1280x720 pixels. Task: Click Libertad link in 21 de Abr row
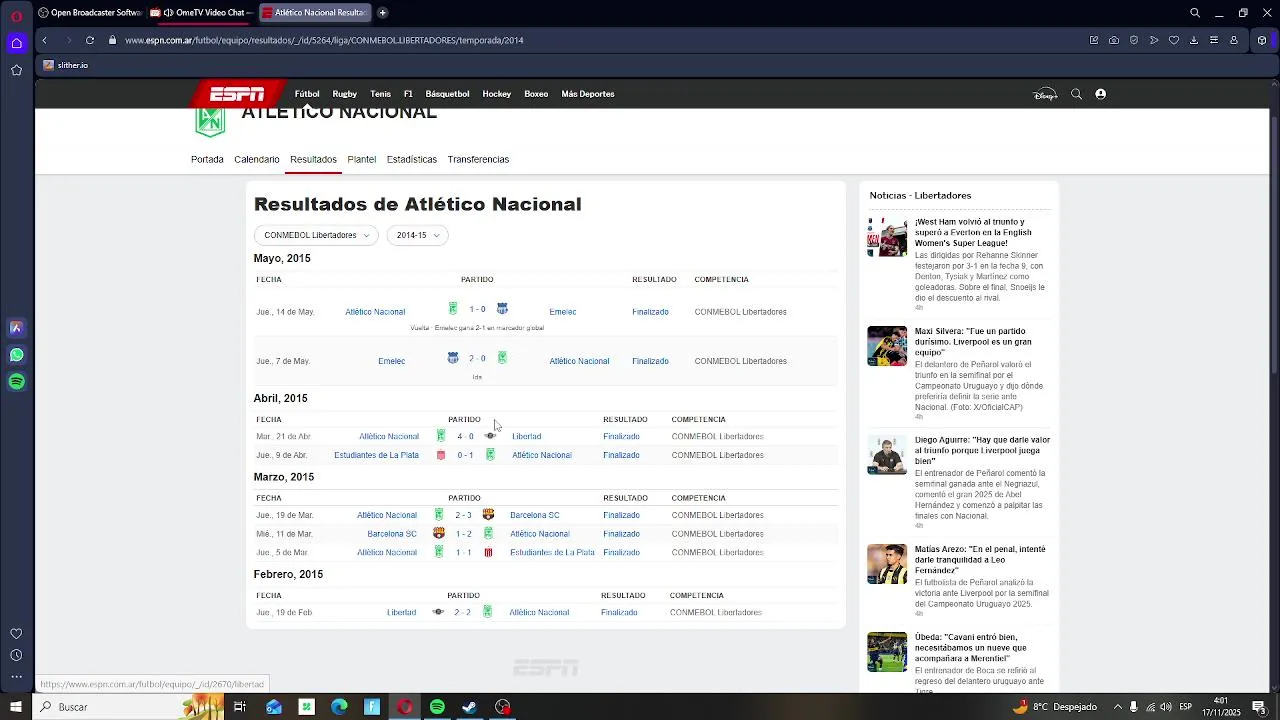(526, 437)
